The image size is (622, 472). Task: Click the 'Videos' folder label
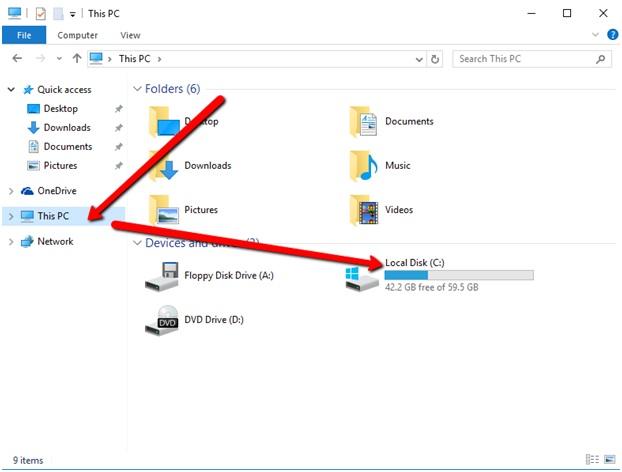click(399, 209)
